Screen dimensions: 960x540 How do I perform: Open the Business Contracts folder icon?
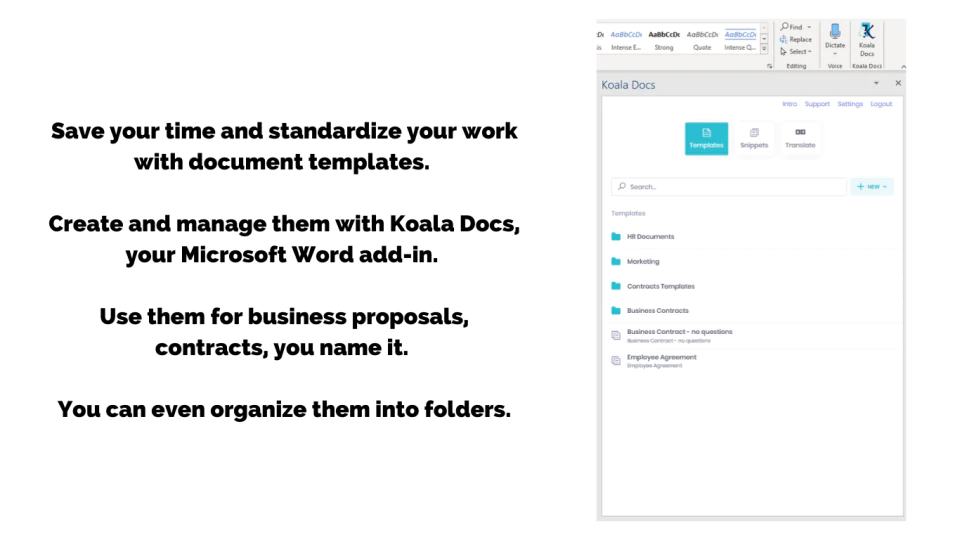coord(616,310)
